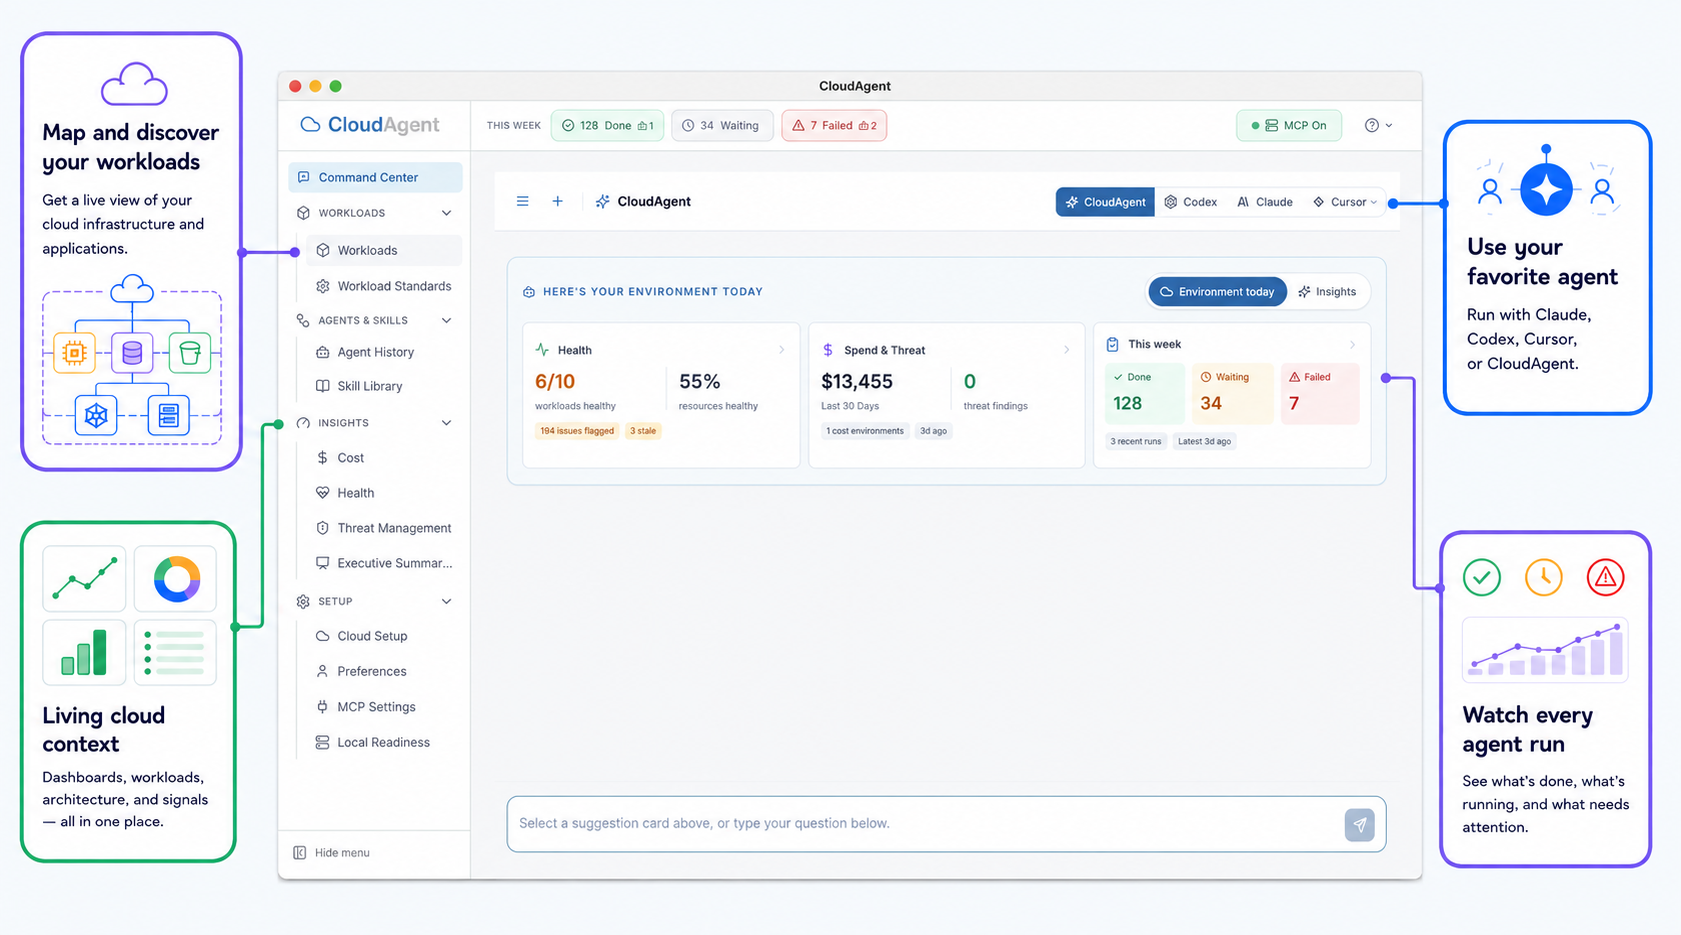This screenshot has height=935, width=1681.
Task: Collapse the Insights sidebar section
Action: [x=446, y=423]
